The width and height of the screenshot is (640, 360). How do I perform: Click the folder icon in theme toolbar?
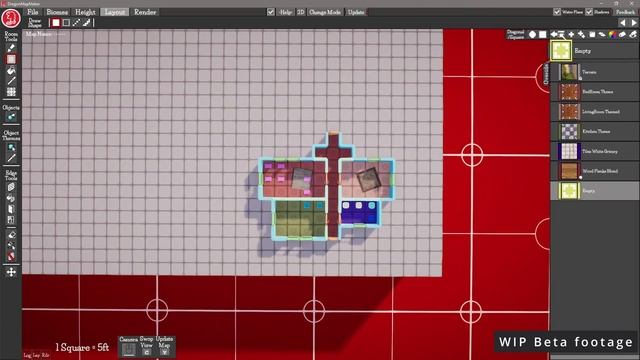(x=592, y=35)
